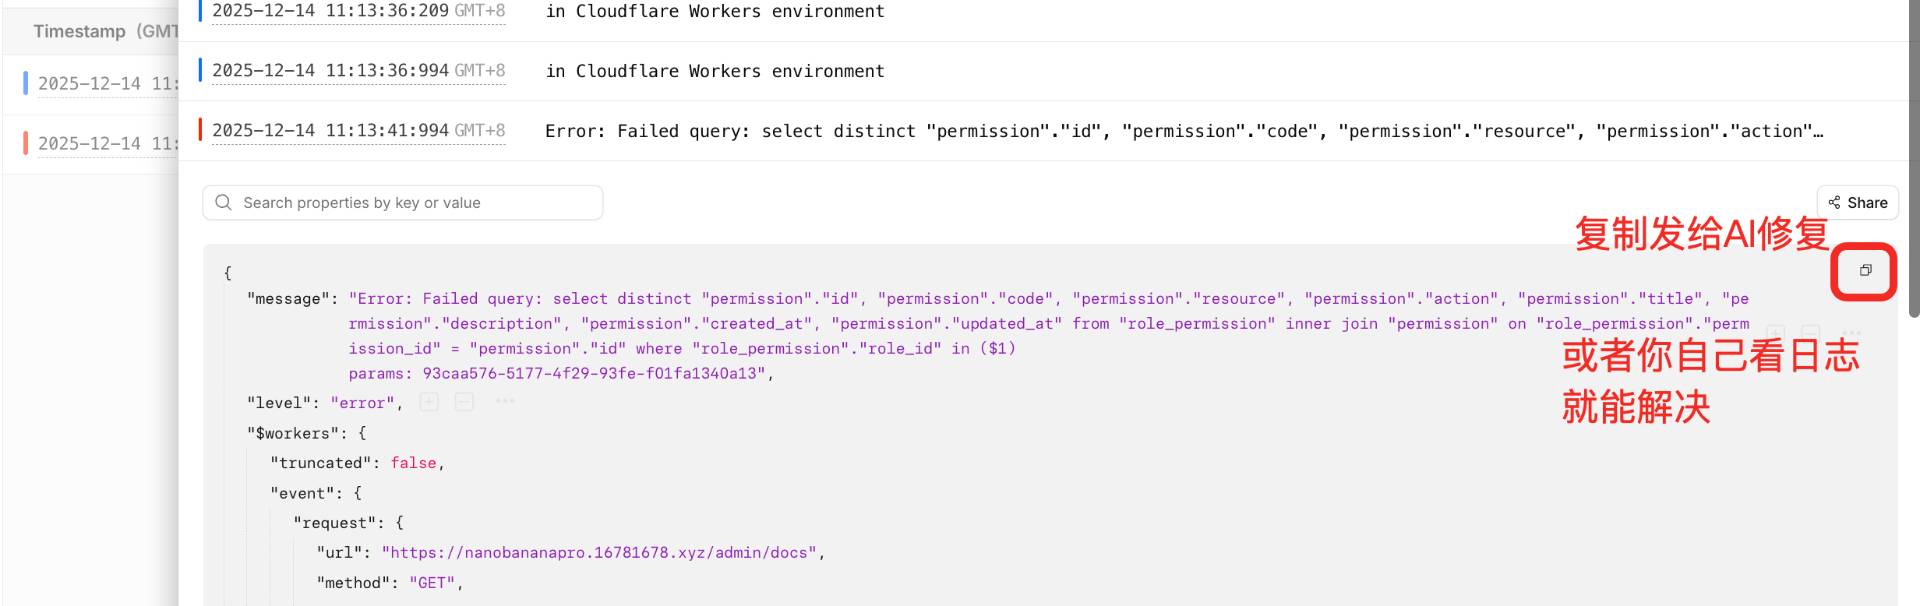Click the "error" level value
Screen dimensions: 1920x606
[x=362, y=403]
